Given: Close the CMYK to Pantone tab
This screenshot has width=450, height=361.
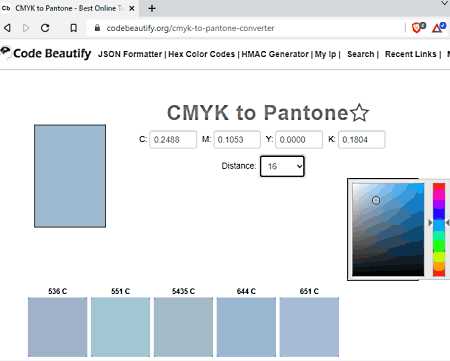Looking at the screenshot, I should [132, 8].
